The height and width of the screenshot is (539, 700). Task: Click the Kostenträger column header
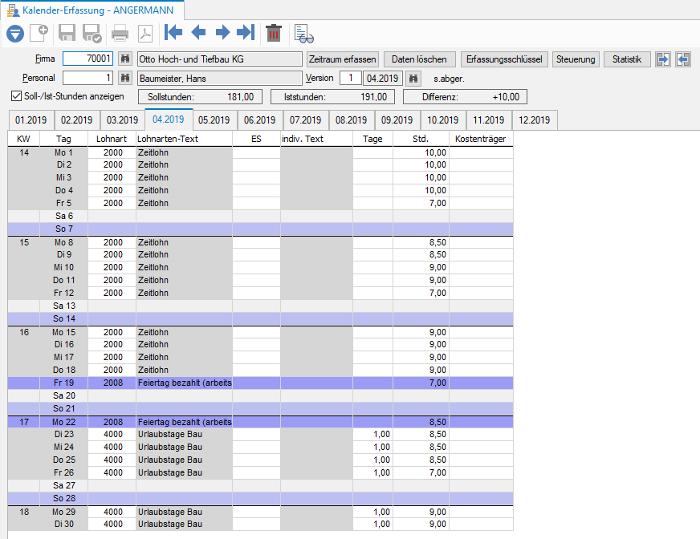(481, 139)
